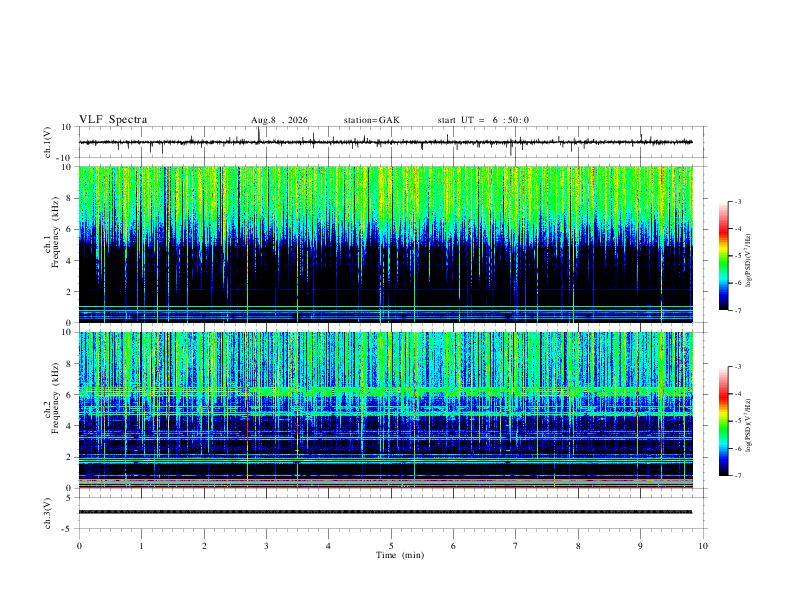Click the Time (min) axis label

[400, 555]
